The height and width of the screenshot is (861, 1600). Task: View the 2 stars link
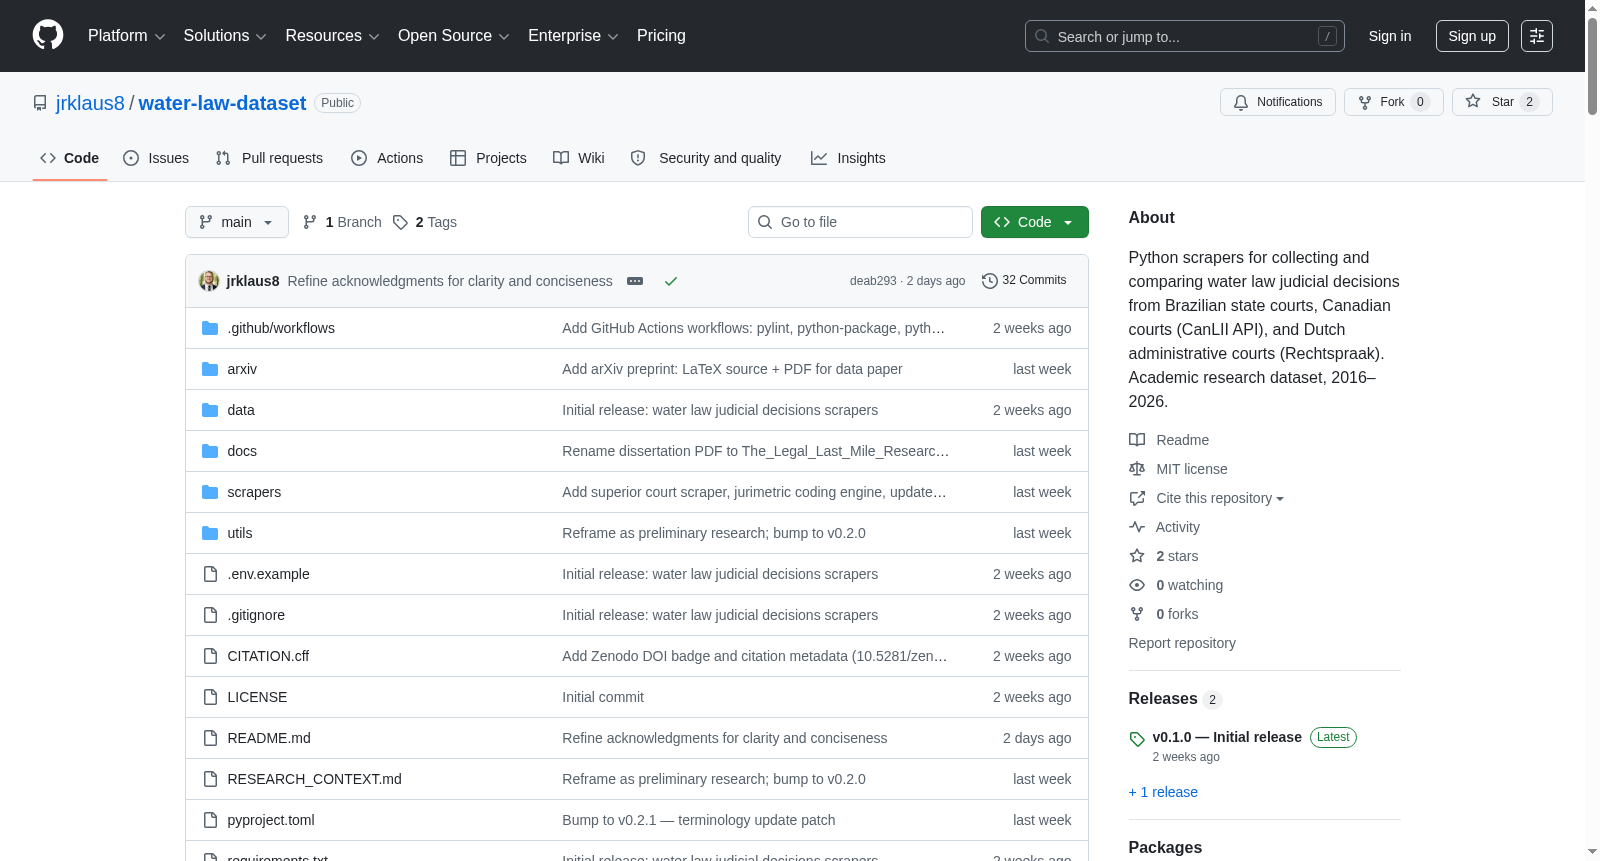pos(1177,556)
